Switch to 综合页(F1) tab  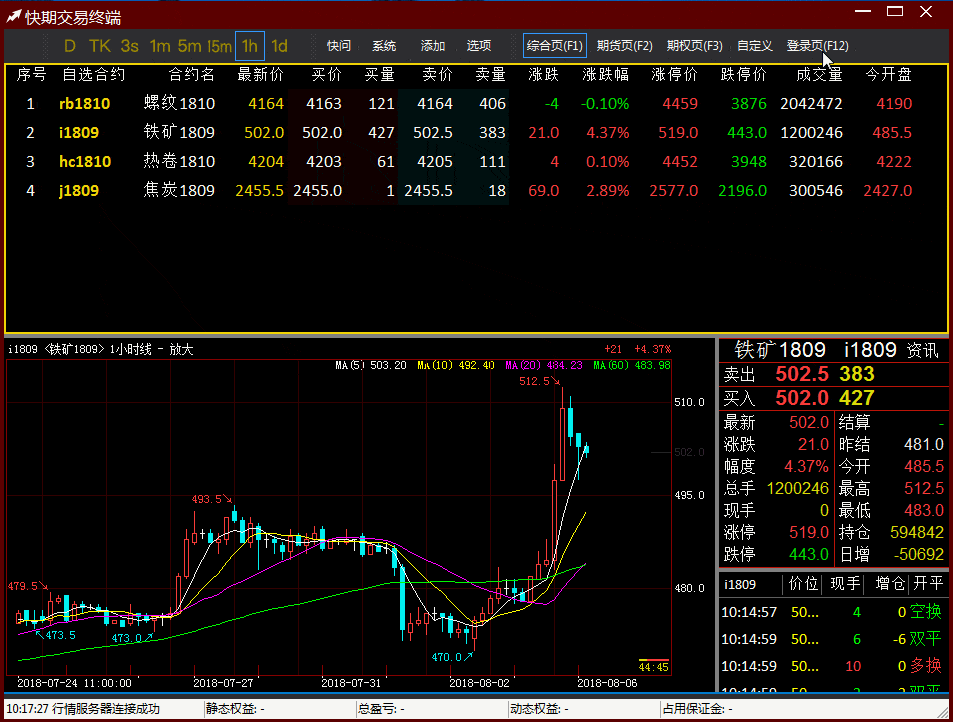(554, 46)
